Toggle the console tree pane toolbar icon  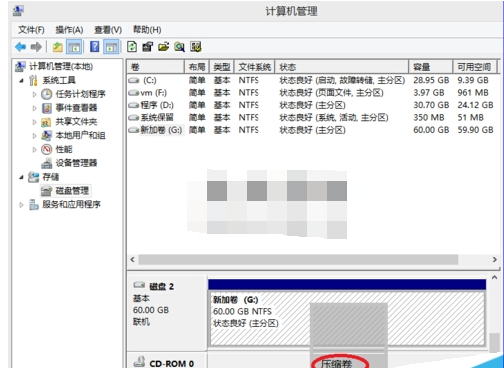click(74, 47)
